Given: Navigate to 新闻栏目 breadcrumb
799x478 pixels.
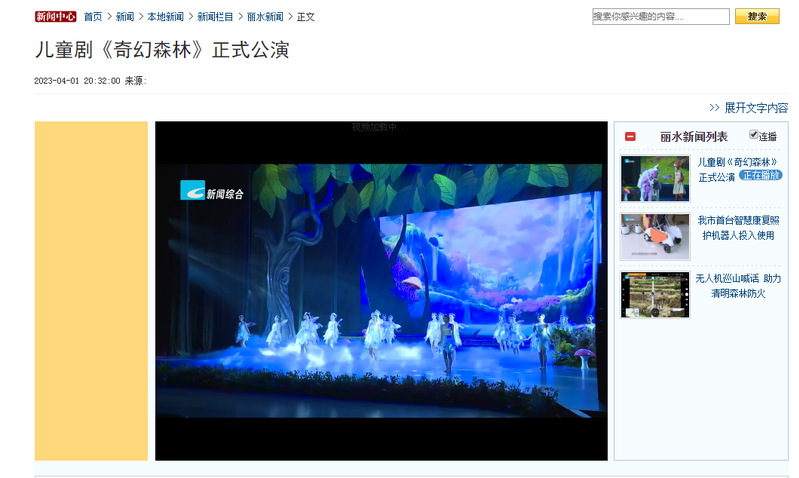Looking at the screenshot, I should pyautogui.click(x=215, y=17).
